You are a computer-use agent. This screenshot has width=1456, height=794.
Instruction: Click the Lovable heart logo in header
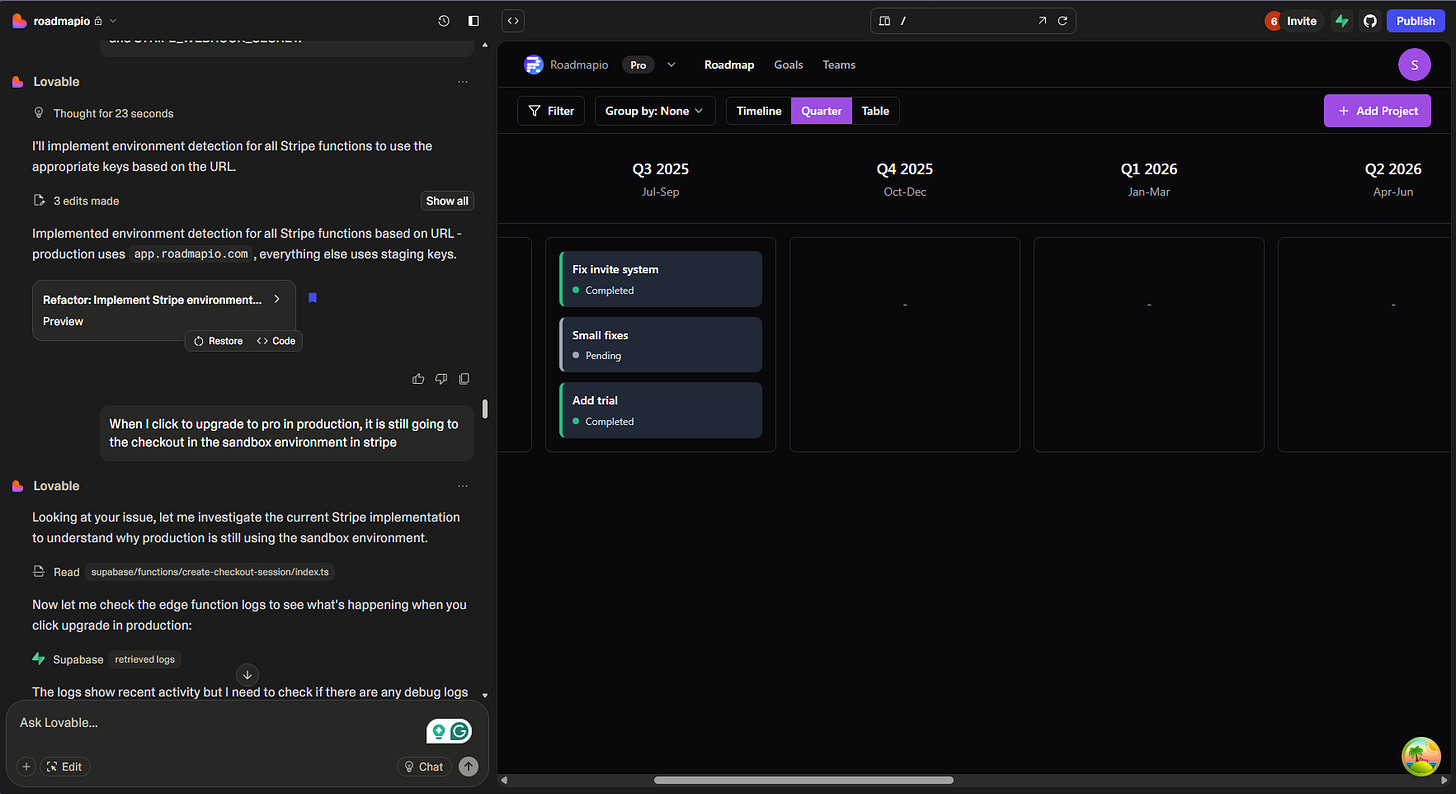click(x=19, y=21)
